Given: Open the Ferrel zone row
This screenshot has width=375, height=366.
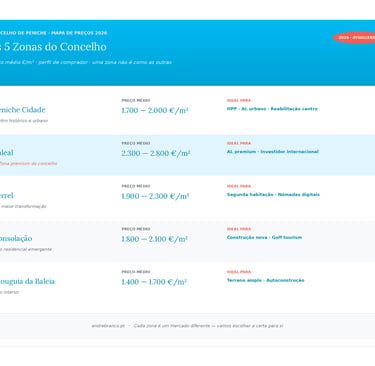Looking at the screenshot, I should pyautogui.click(x=187, y=198).
